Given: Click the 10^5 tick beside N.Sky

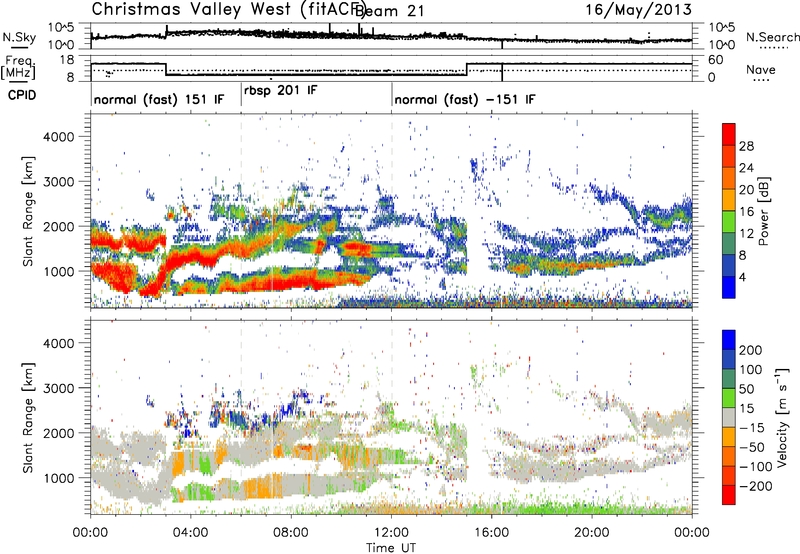Looking at the screenshot, I should (61, 28).
